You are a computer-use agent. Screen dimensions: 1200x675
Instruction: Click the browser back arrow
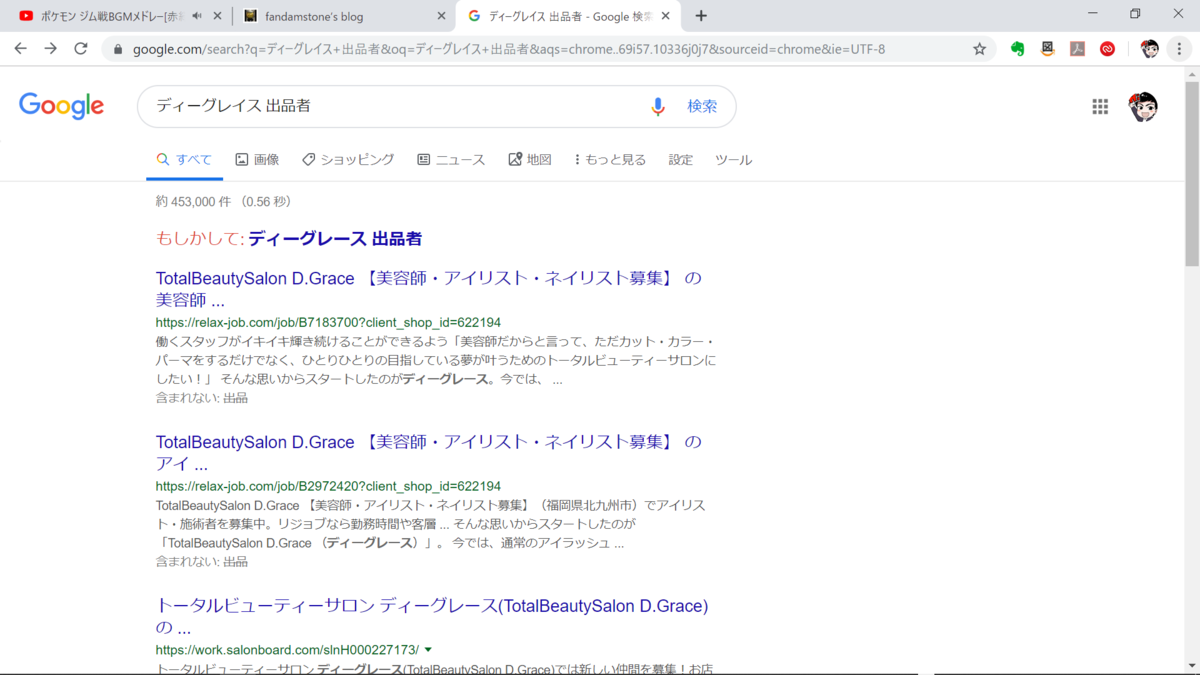[x=21, y=48]
